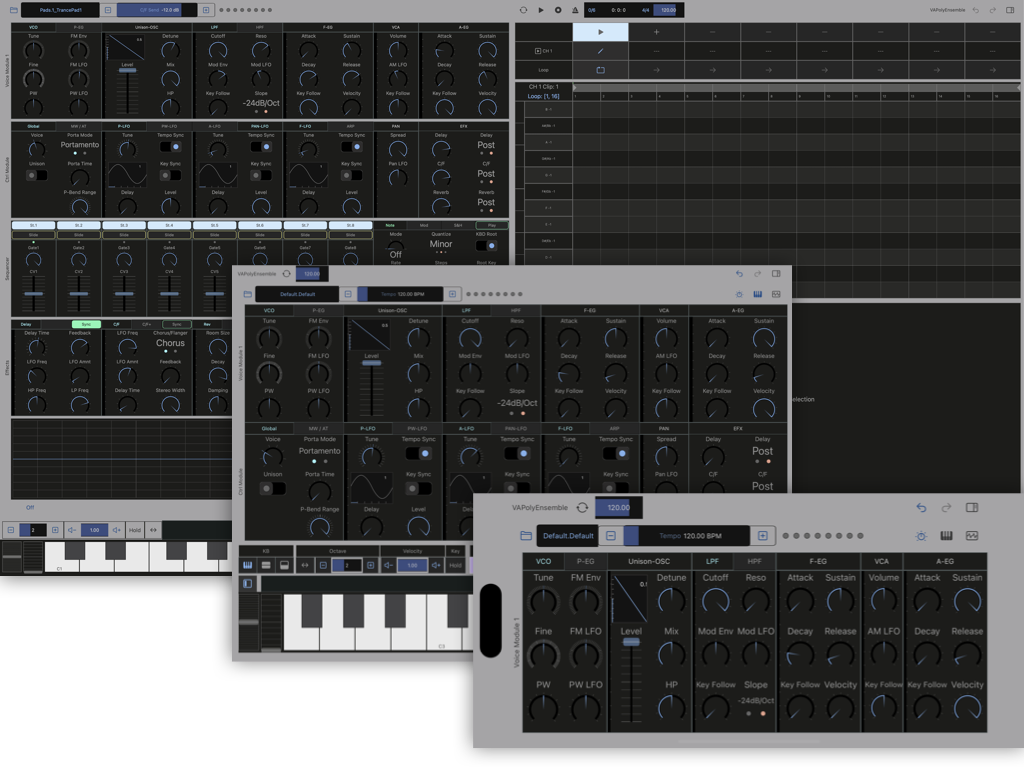Switch to HPF tab in frontmost window
This screenshot has width=1024, height=768.
tap(754, 561)
